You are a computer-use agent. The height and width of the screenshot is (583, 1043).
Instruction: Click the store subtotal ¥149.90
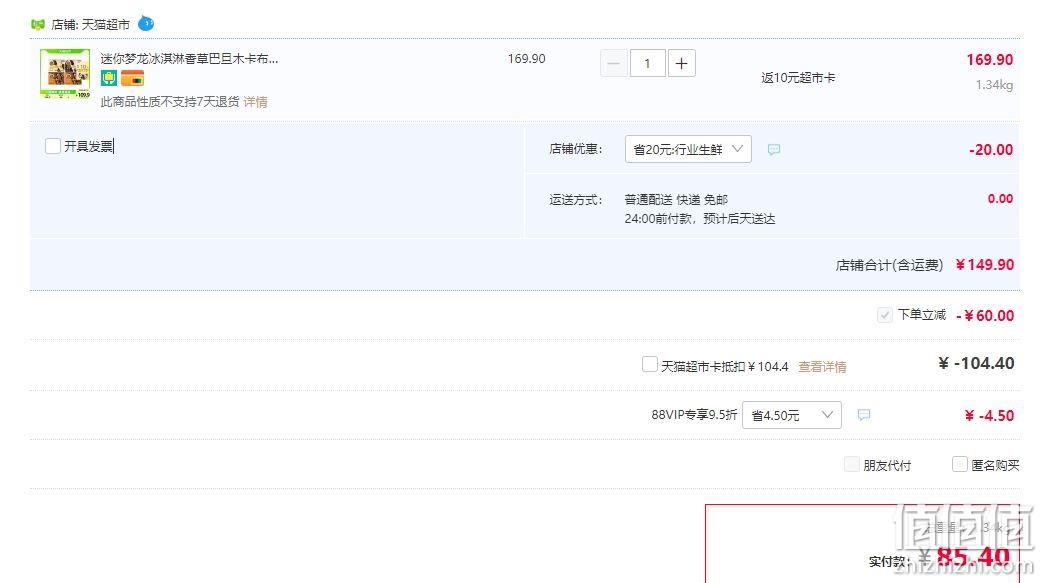[x=984, y=265]
